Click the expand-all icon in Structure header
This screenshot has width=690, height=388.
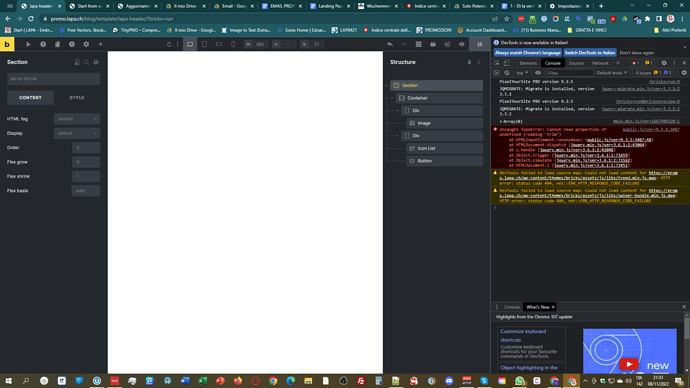tap(479, 62)
